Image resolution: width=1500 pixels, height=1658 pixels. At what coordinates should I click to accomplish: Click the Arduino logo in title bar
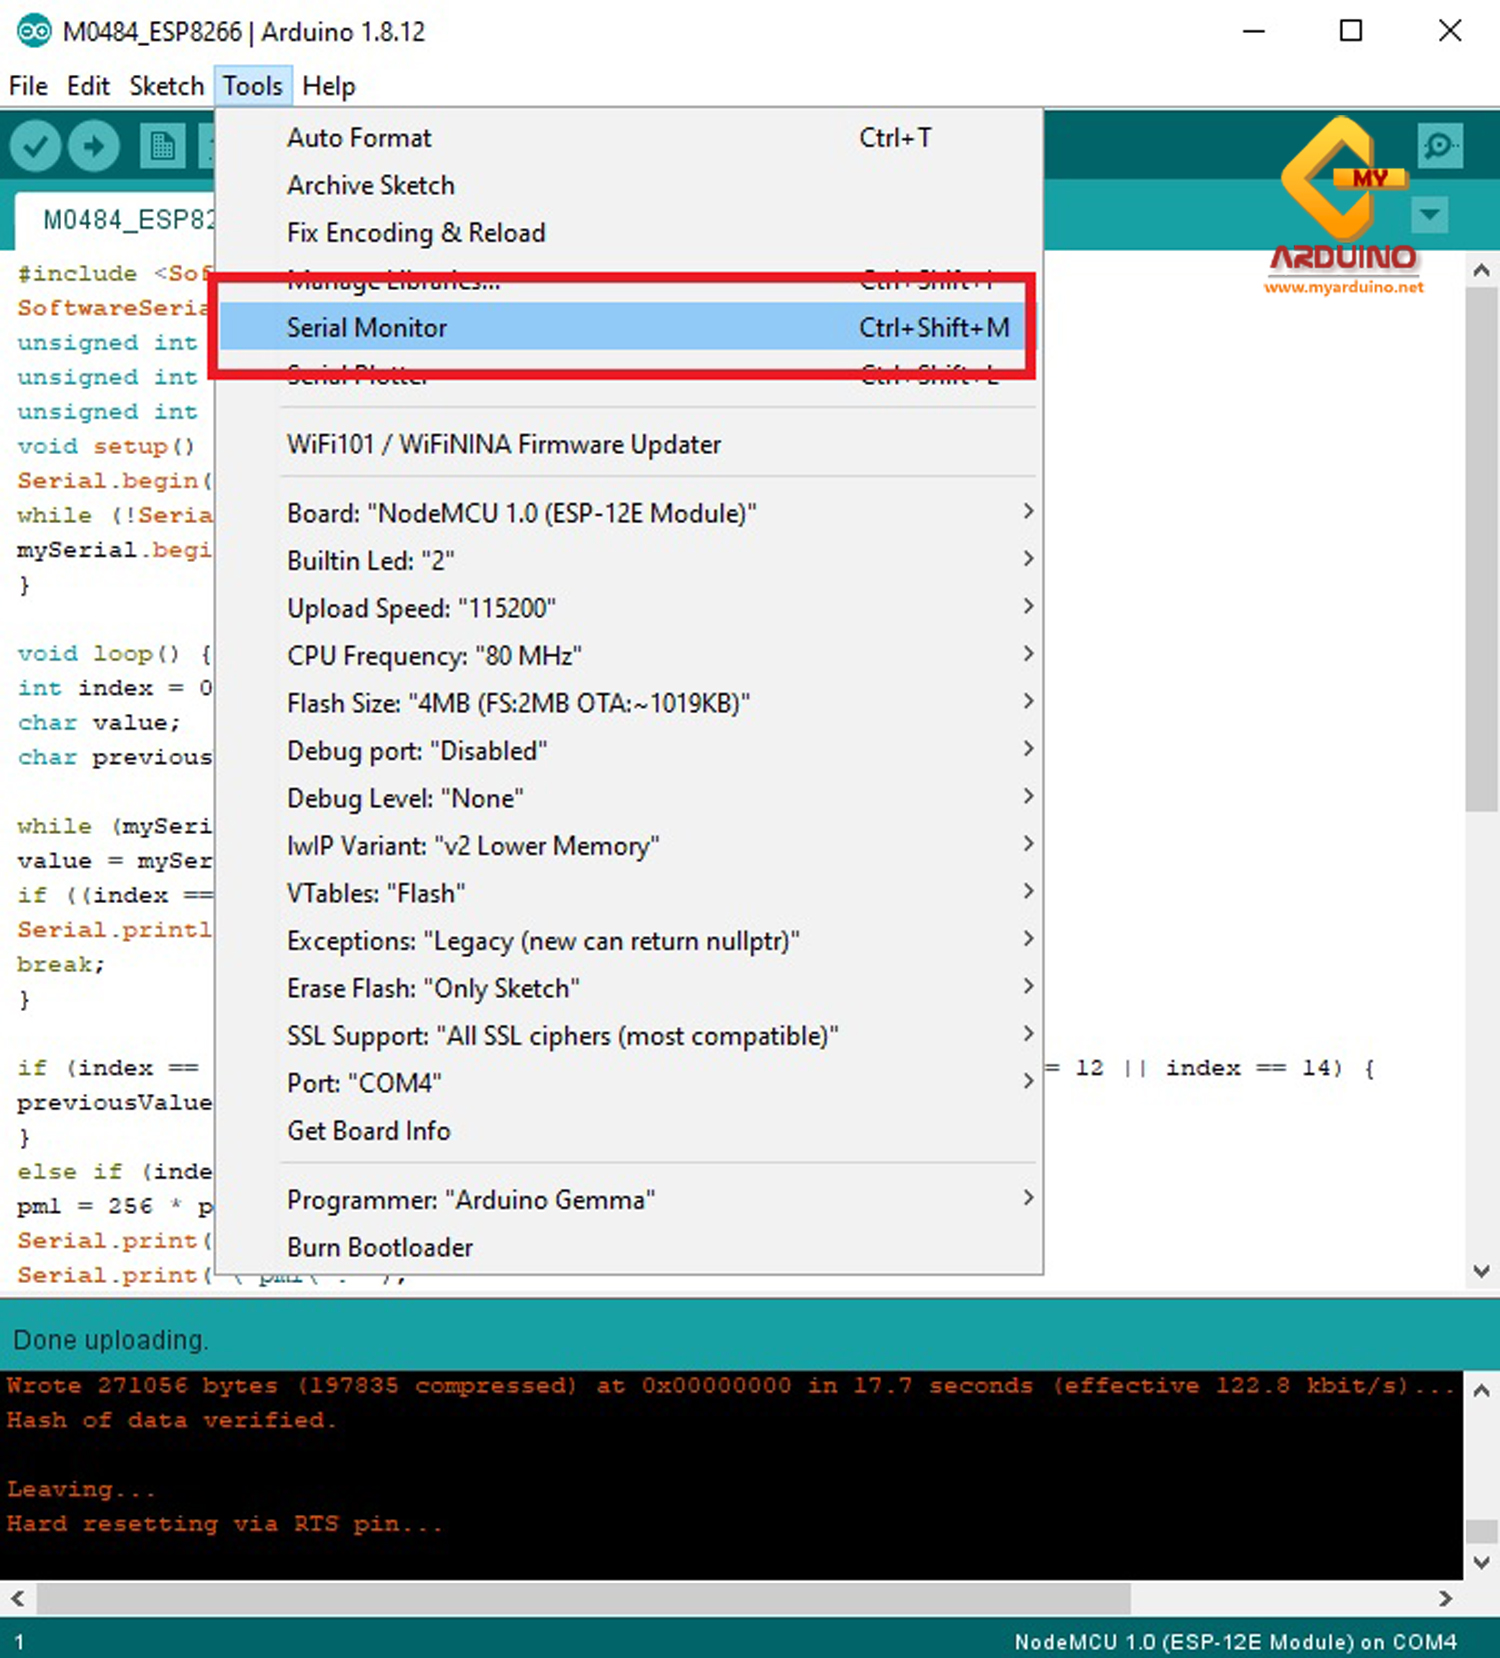(33, 31)
